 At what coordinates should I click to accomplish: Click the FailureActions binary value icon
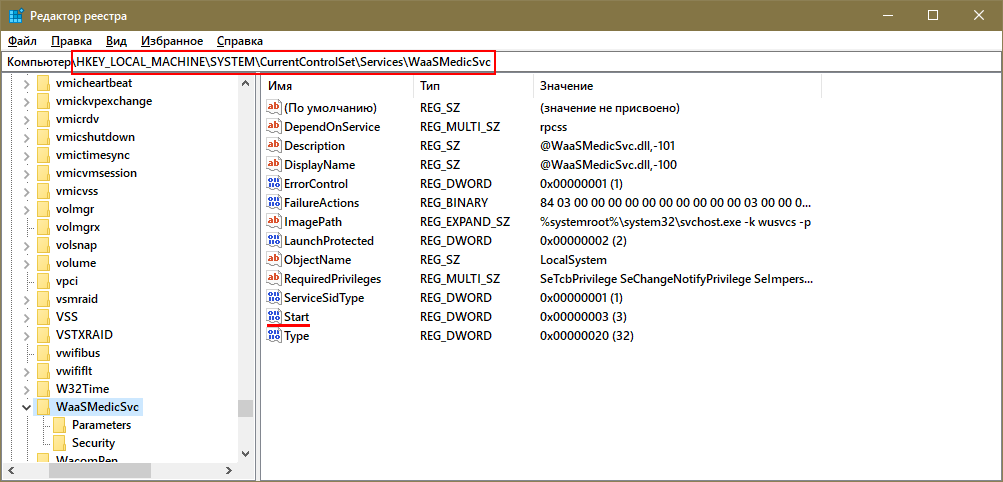(273, 203)
